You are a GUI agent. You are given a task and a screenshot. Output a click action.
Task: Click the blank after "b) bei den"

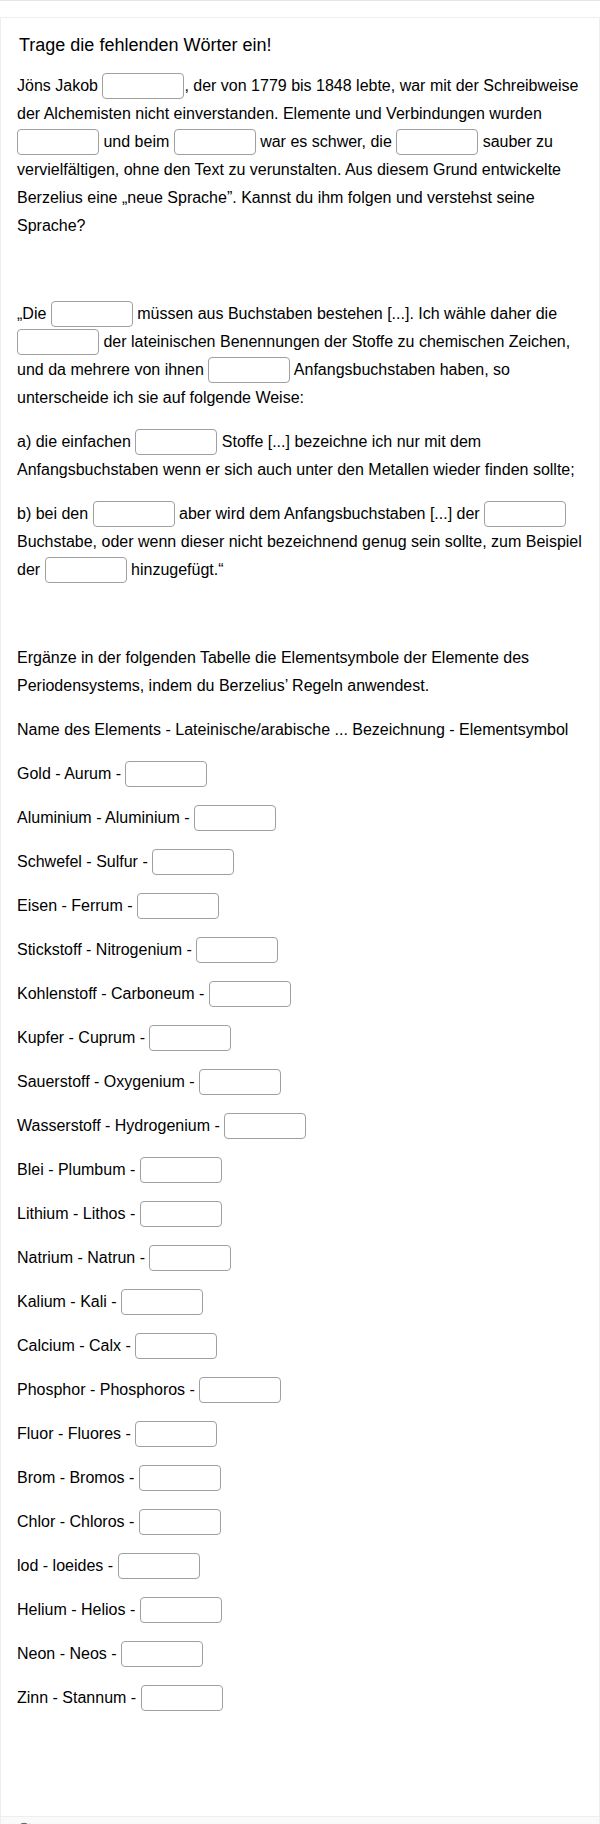134,514
